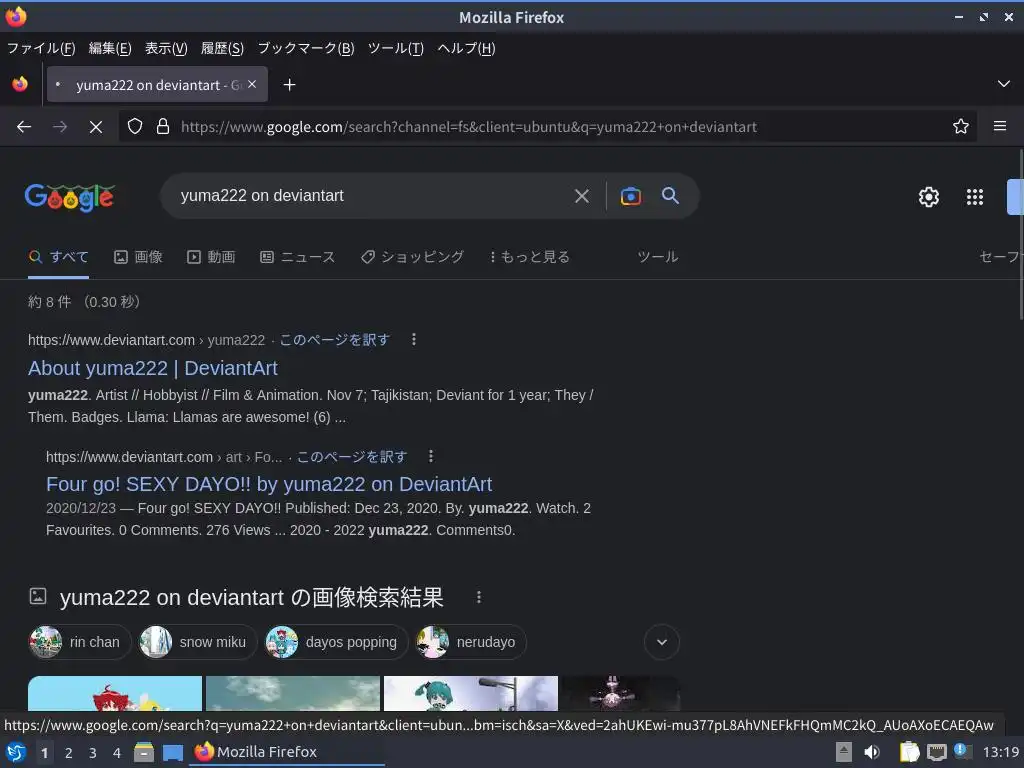Switch to 画像 images tab
This screenshot has height=768, width=1024.
pyautogui.click(x=138, y=257)
